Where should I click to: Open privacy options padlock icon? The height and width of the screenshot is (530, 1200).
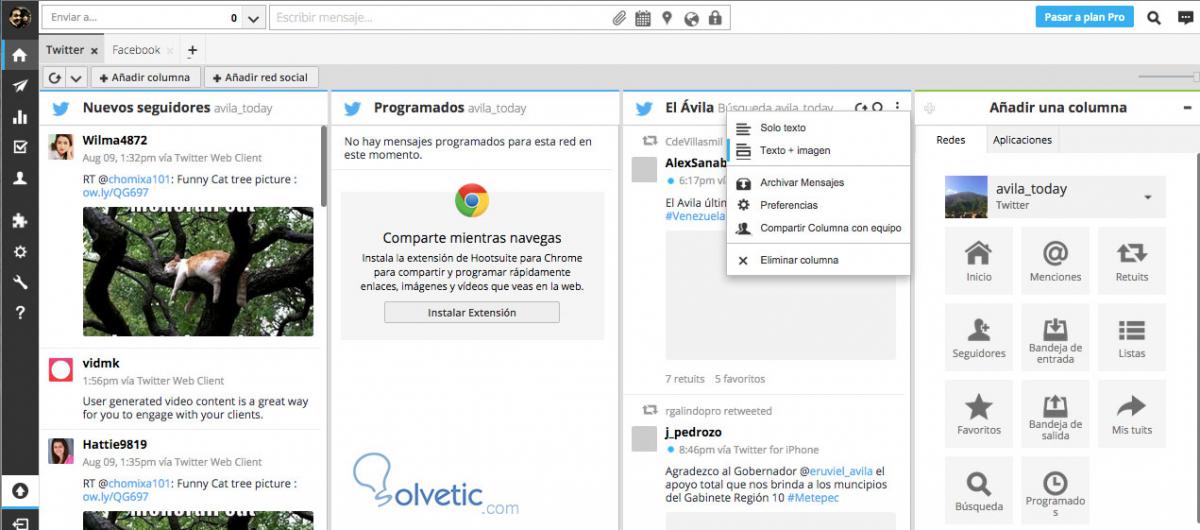(x=715, y=18)
